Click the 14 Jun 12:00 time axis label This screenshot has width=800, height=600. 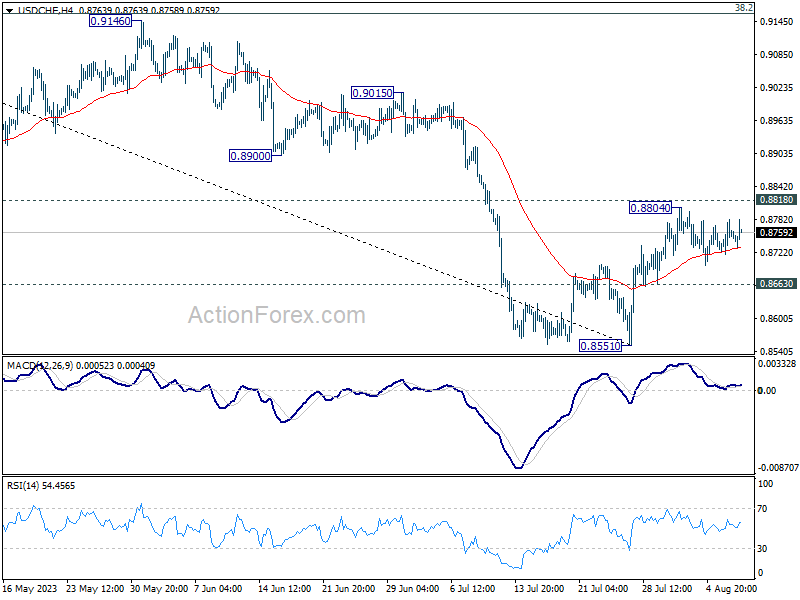tap(284, 588)
